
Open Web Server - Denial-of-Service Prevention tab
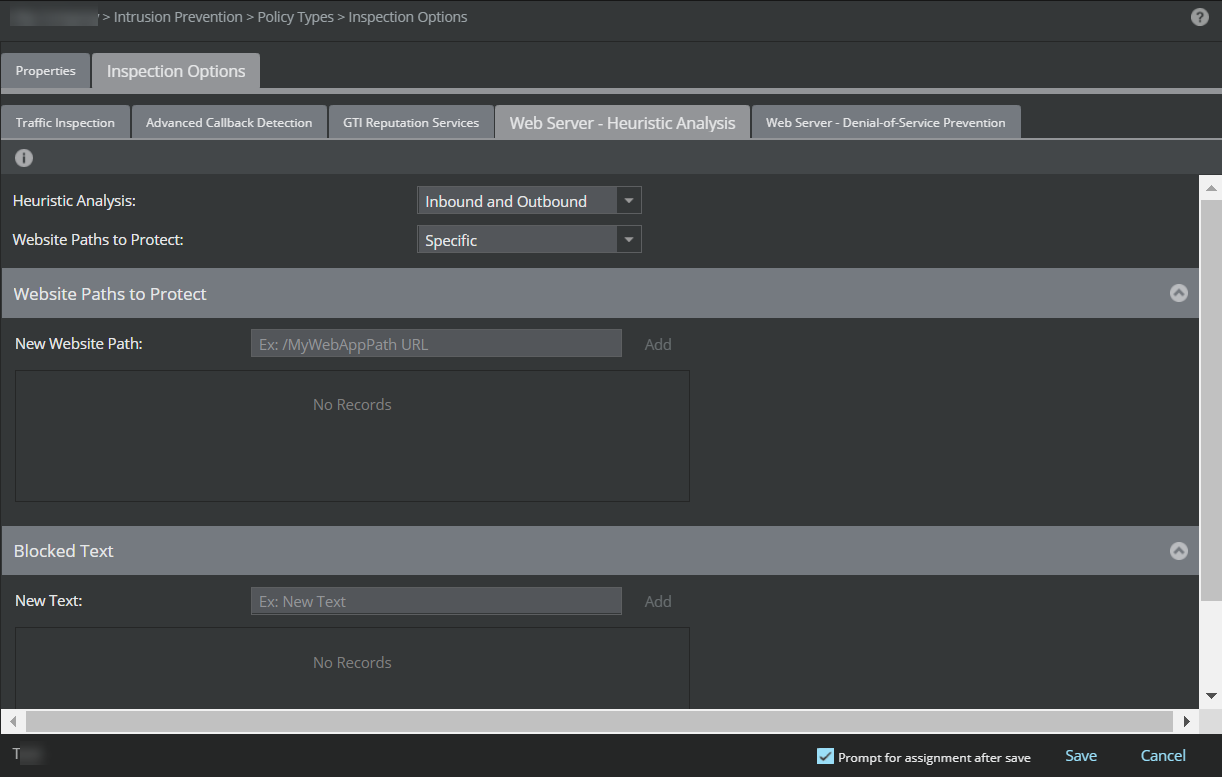(x=886, y=122)
